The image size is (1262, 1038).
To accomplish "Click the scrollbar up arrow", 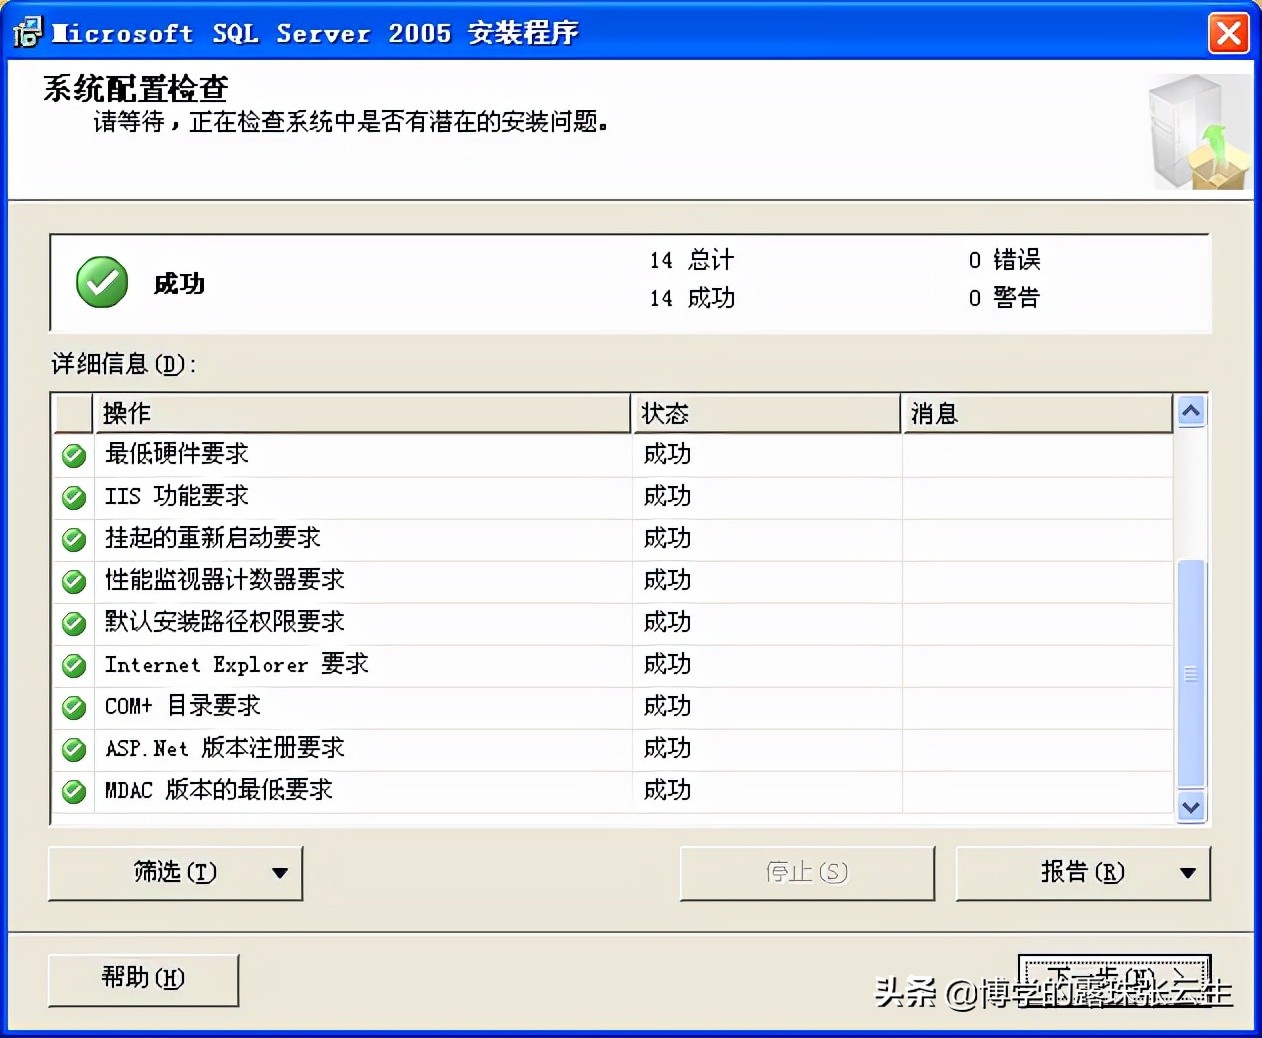I will [x=1190, y=410].
